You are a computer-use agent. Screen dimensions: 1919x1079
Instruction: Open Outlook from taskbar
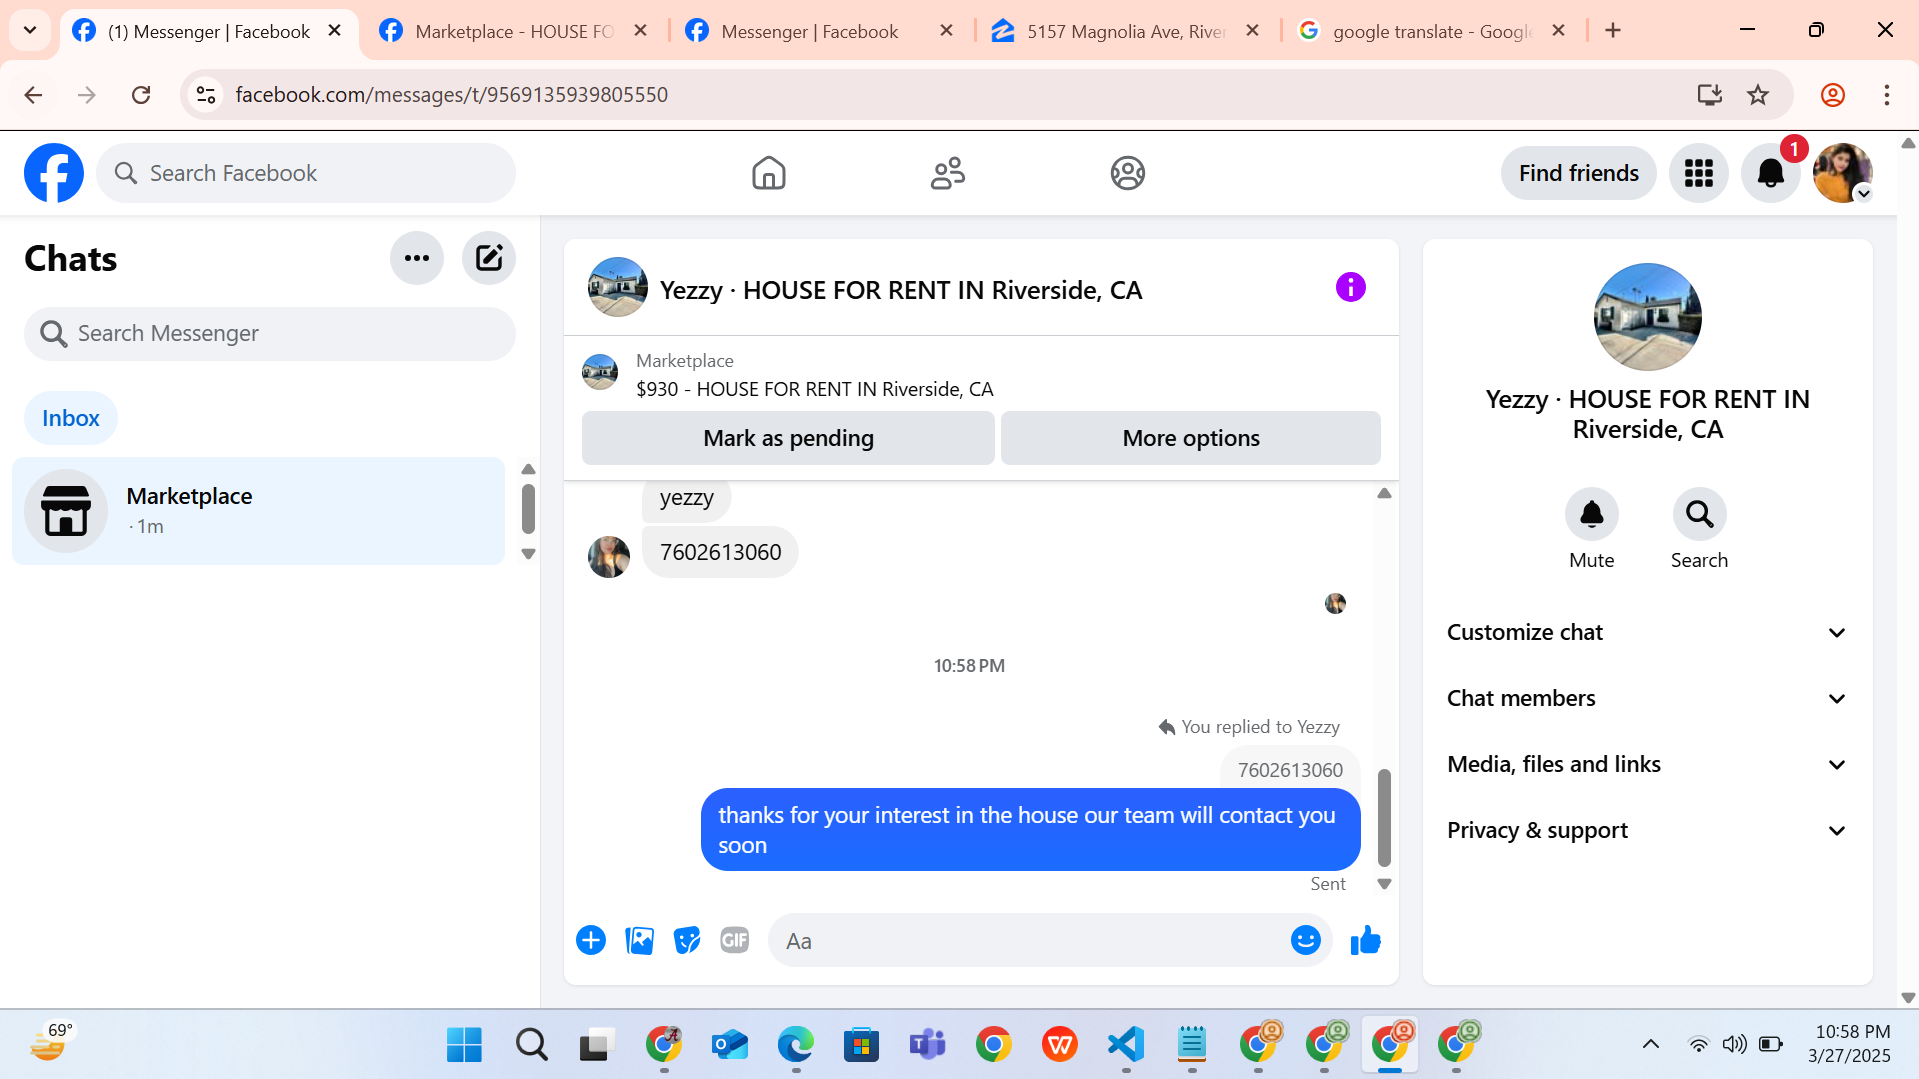pos(730,1044)
